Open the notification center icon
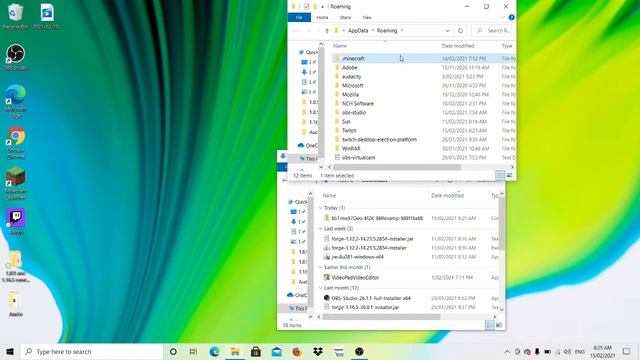The image size is (640, 360). pyautogui.click(x=626, y=351)
